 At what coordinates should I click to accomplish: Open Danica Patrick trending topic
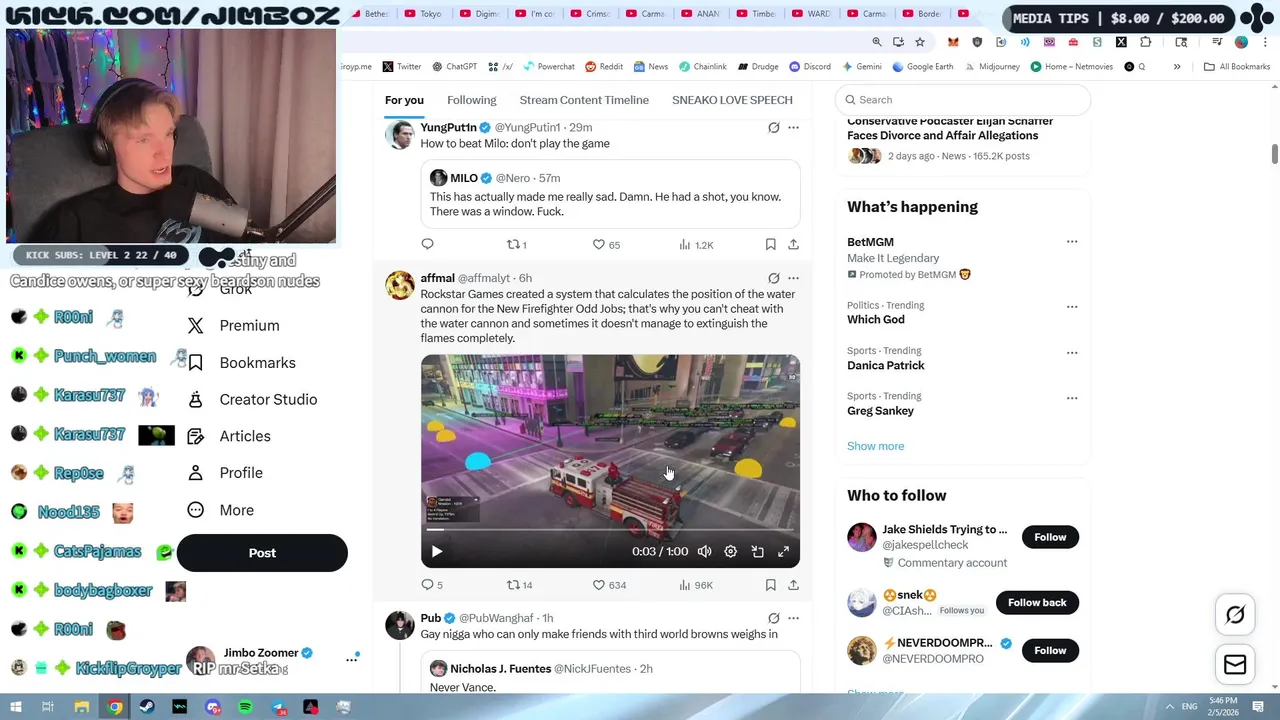[x=886, y=366]
